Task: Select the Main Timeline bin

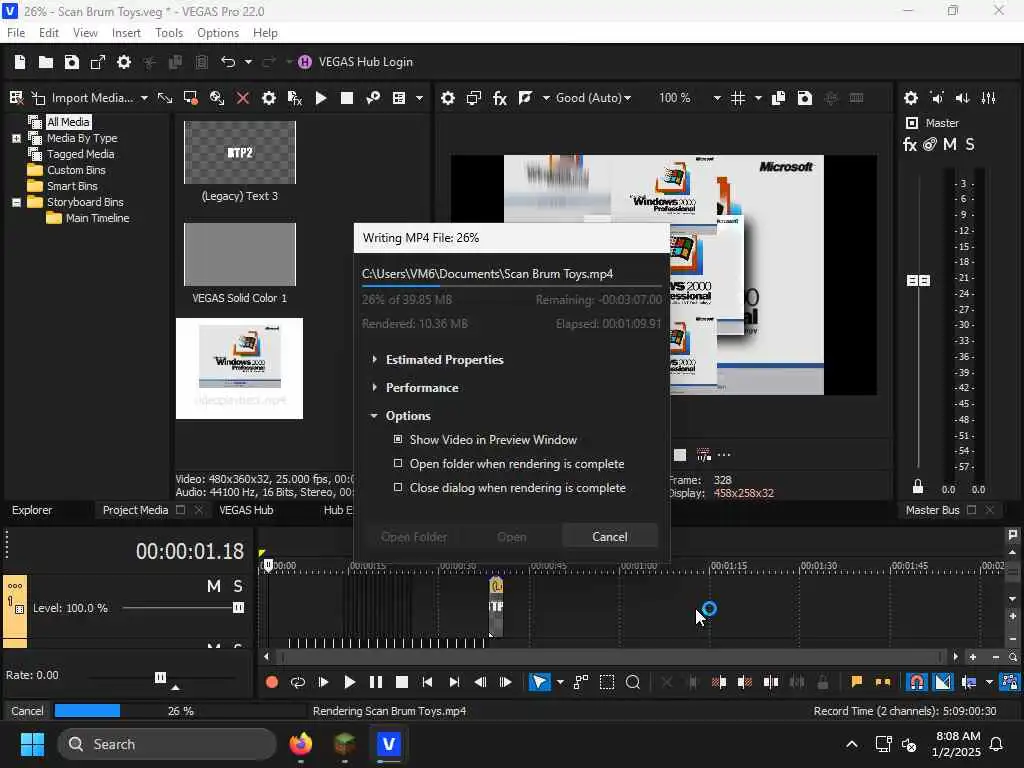Action: [x=97, y=218]
